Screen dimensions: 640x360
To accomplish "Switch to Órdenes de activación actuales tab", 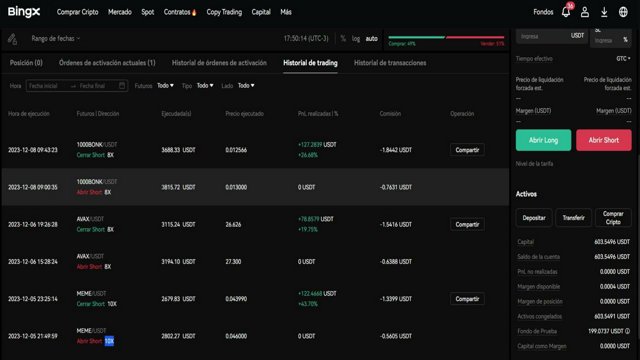I will (x=107, y=63).
